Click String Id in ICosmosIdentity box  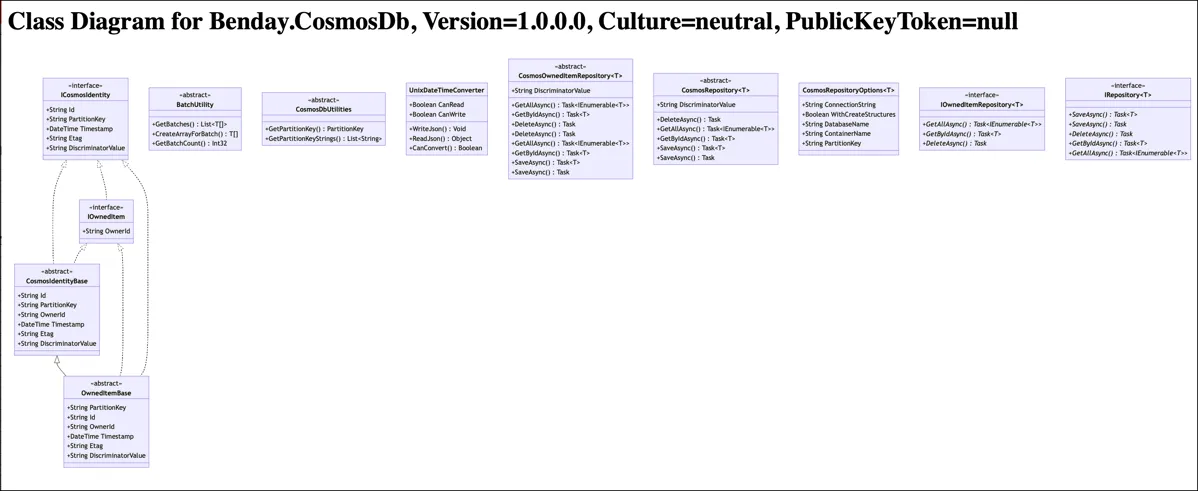(x=60, y=110)
